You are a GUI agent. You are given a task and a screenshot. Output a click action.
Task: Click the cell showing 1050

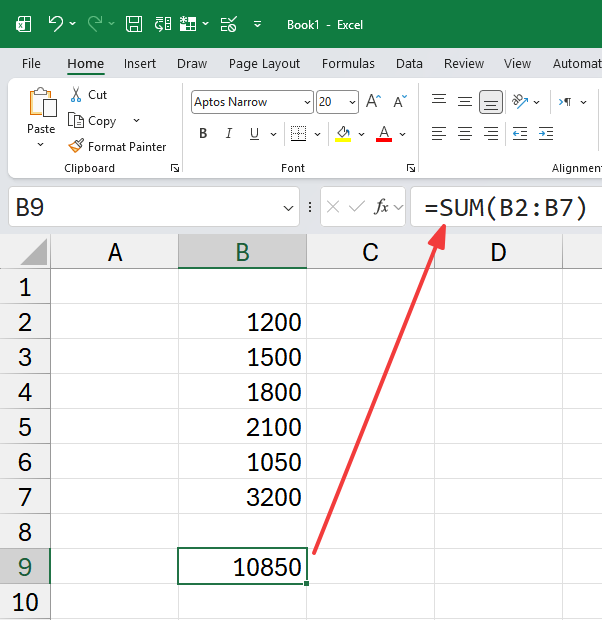pyautogui.click(x=242, y=461)
